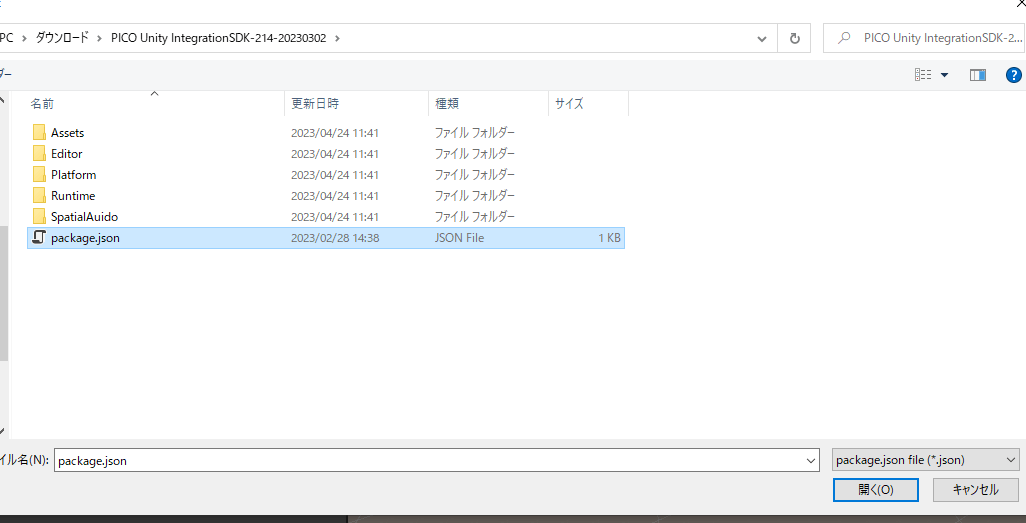Image resolution: width=1026 pixels, height=523 pixels.
Task: Expand the chevron after ダウンロード breadcrumb
Action: [99, 38]
